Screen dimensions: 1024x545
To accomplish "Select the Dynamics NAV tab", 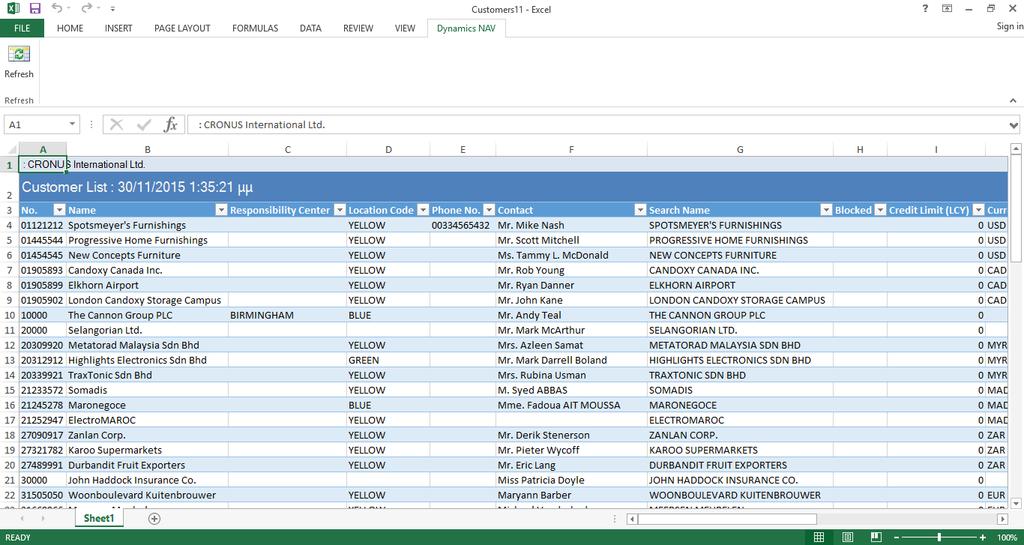I will pyautogui.click(x=466, y=28).
